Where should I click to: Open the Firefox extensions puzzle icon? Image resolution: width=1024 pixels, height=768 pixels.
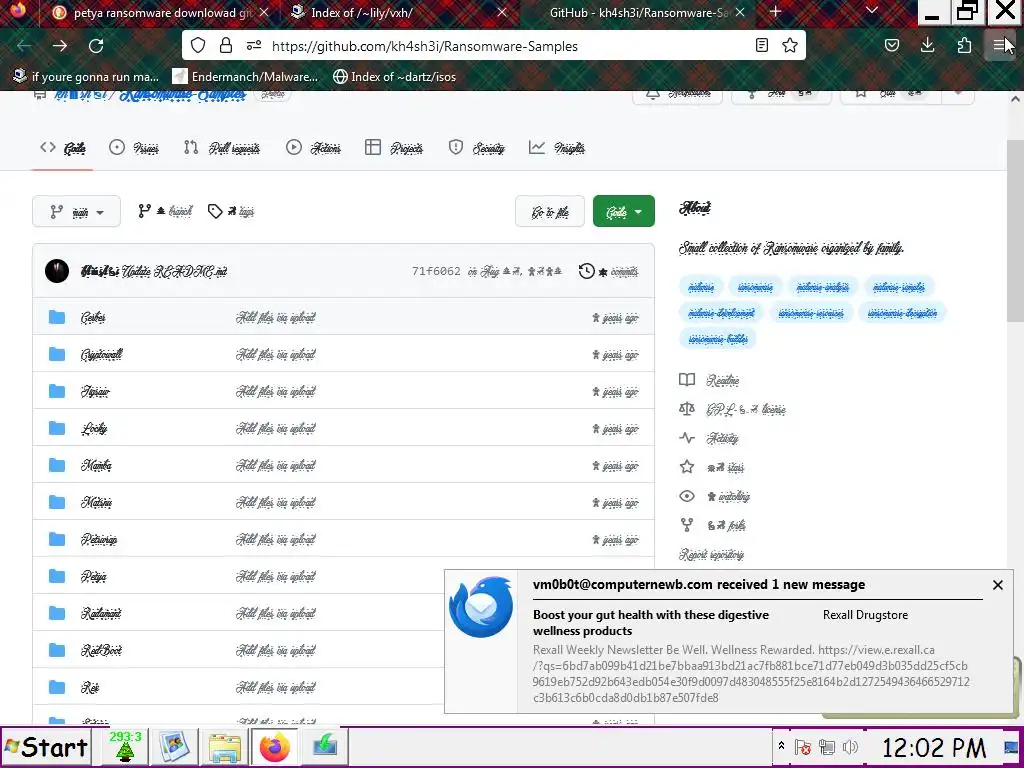click(964, 46)
